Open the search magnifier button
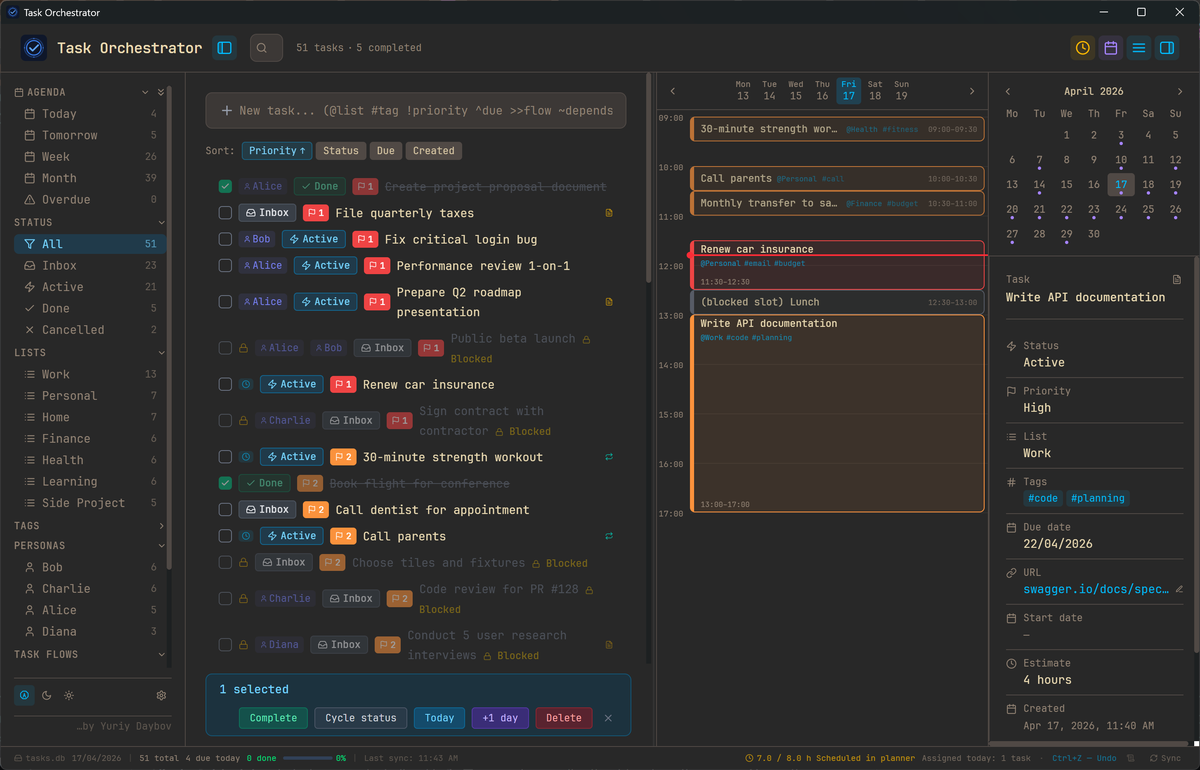This screenshot has height=770, width=1200. tap(266, 47)
